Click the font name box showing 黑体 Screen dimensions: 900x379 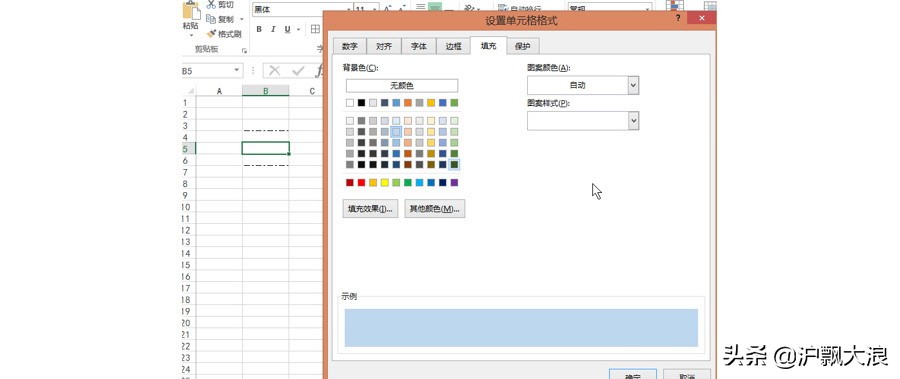pos(302,10)
